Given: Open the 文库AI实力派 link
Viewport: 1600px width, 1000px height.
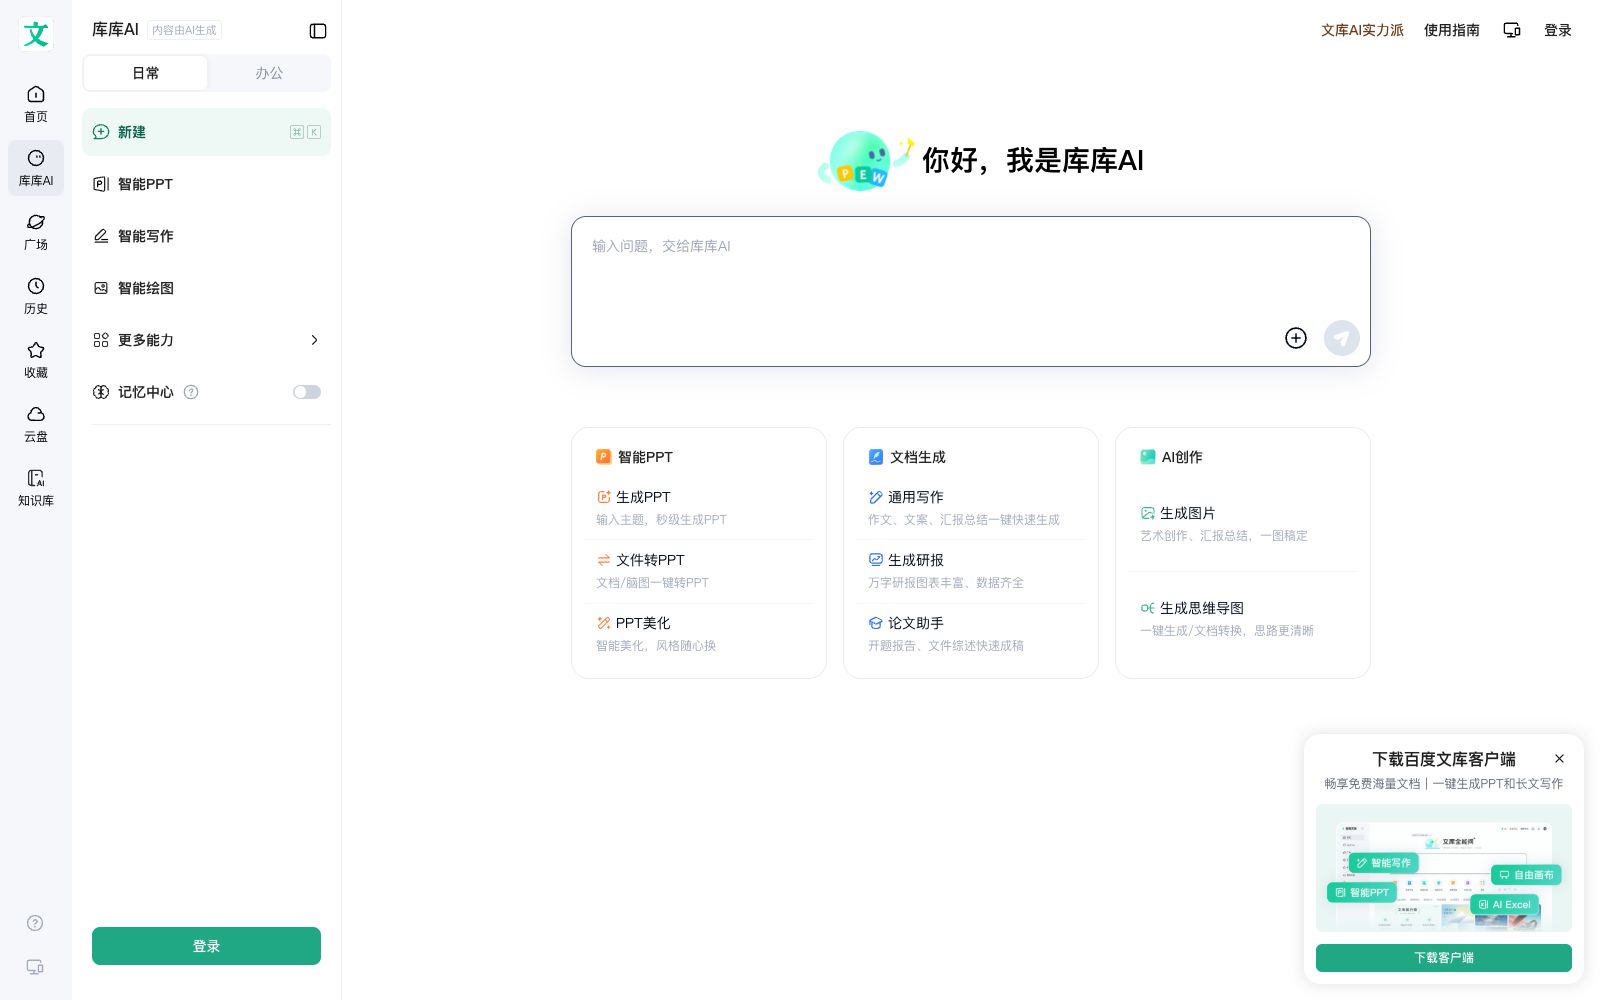Looking at the screenshot, I should point(1362,30).
